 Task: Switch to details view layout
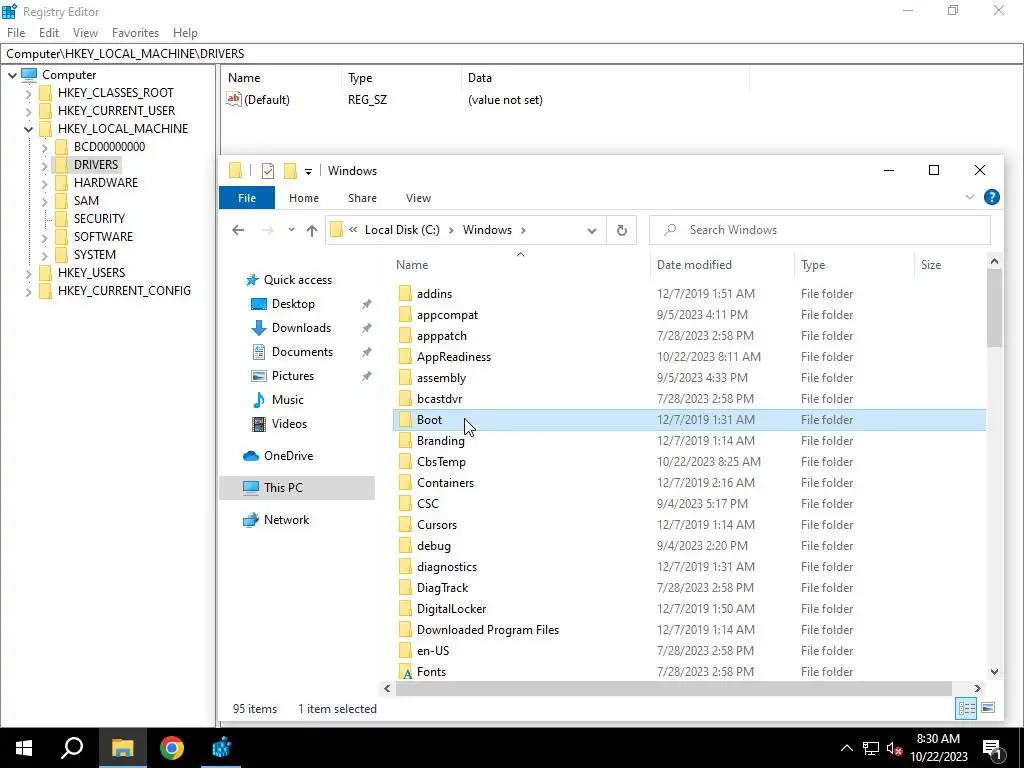[x=966, y=708]
